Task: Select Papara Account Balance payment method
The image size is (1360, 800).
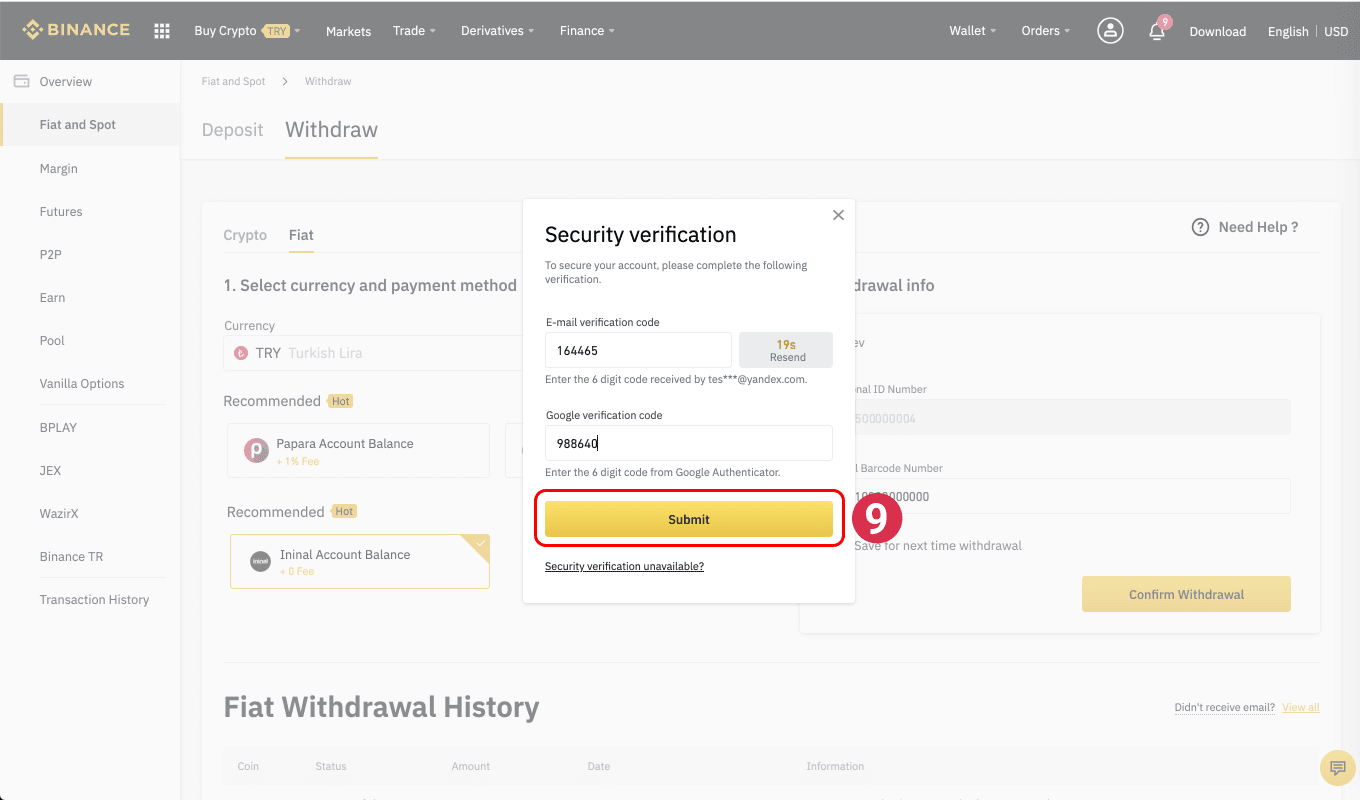Action: [358, 450]
